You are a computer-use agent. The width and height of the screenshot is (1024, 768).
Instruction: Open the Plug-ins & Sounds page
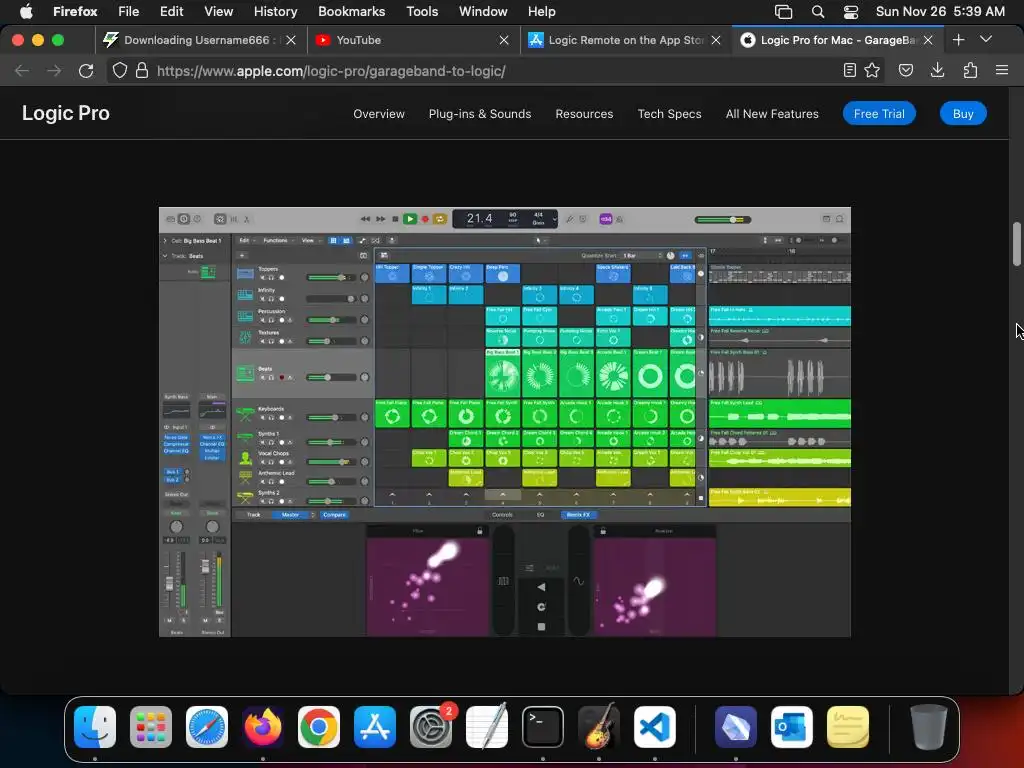point(480,114)
